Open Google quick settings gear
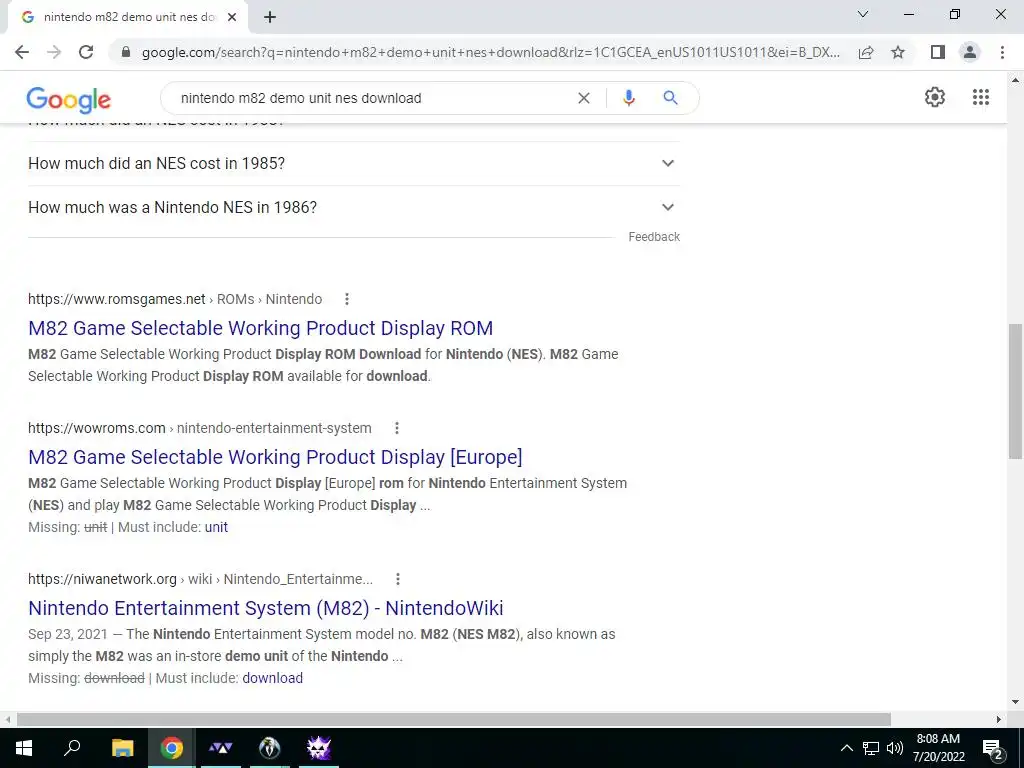The image size is (1024, 768). (935, 97)
